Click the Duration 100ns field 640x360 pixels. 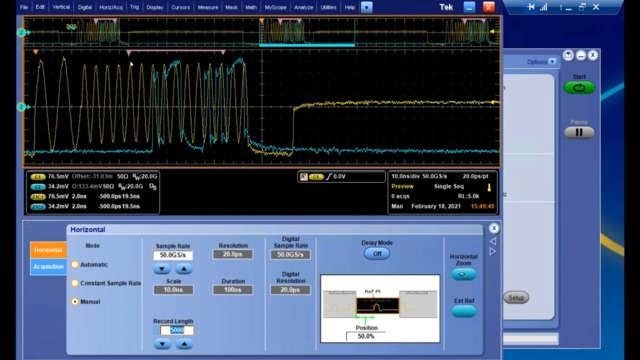[x=233, y=290]
